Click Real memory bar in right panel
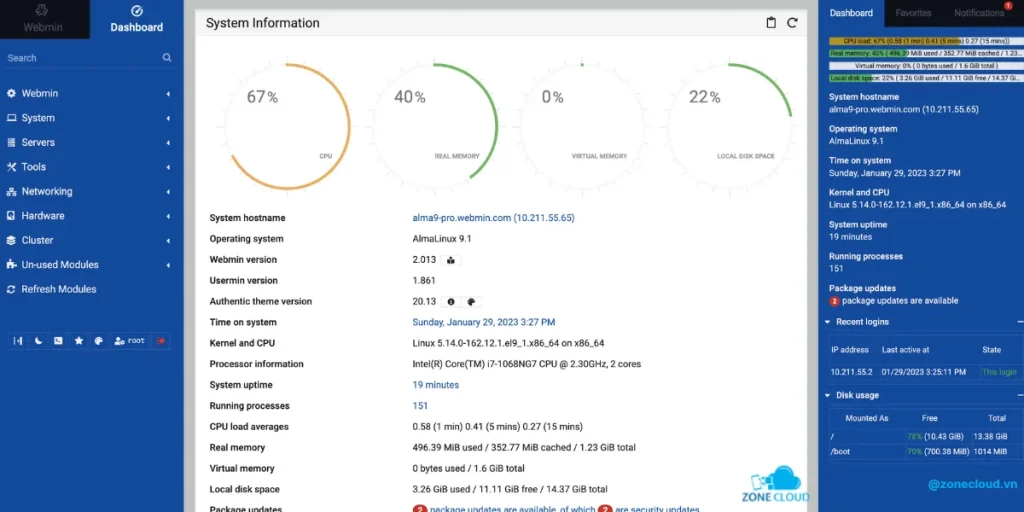1024x512 pixels. (926, 53)
